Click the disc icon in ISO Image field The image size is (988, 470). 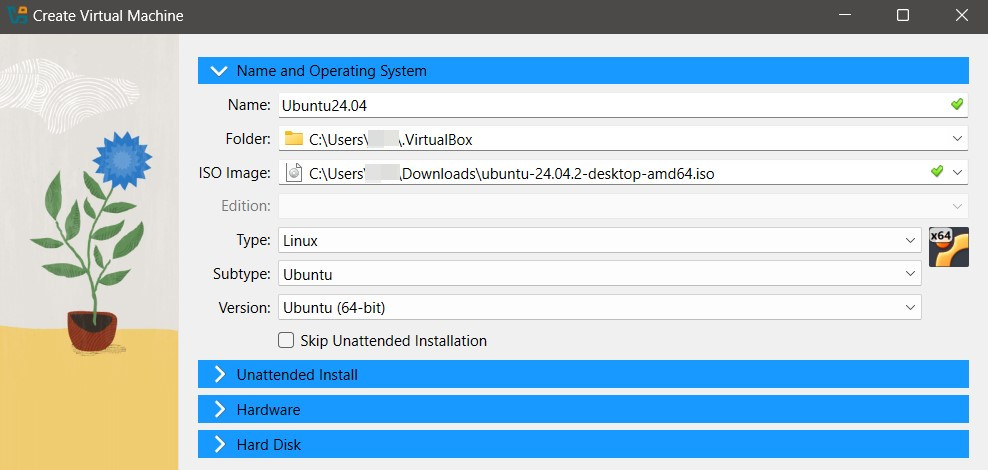click(x=293, y=173)
